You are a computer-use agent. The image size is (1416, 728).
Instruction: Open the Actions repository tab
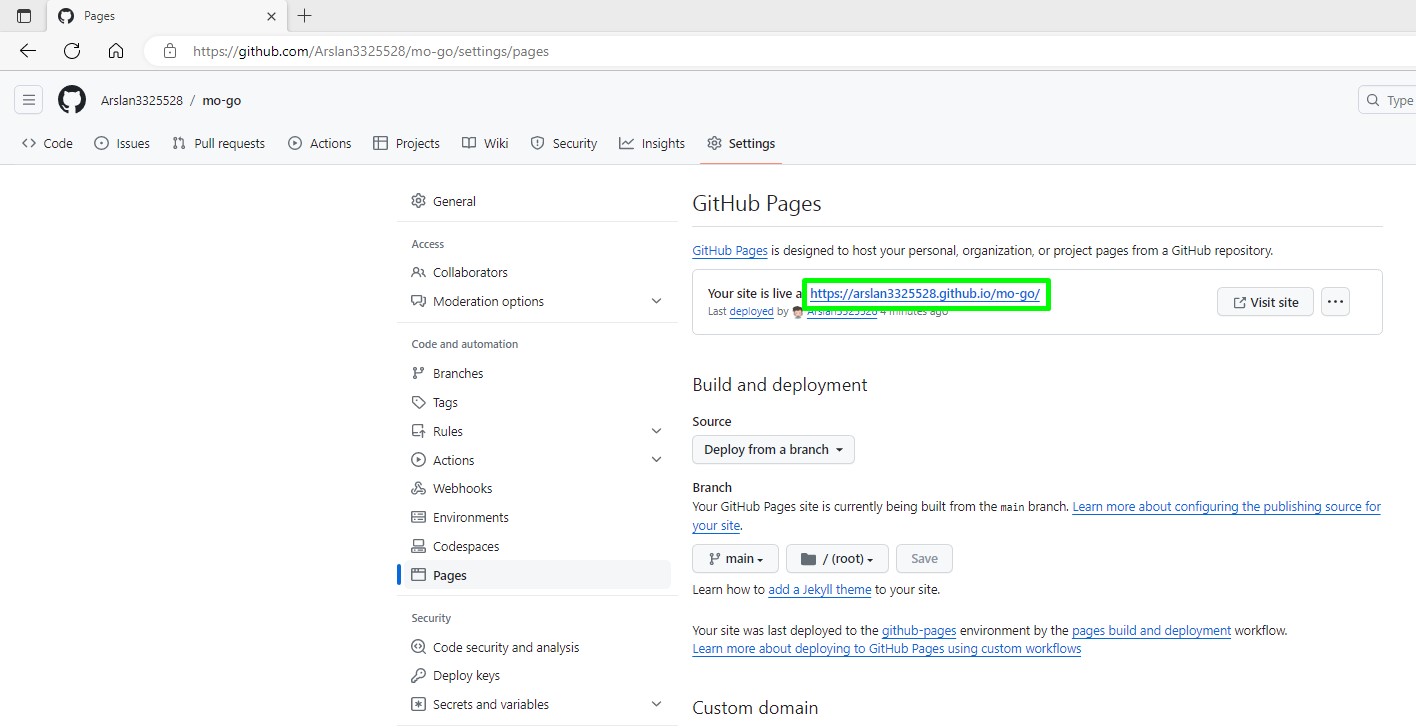[320, 143]
